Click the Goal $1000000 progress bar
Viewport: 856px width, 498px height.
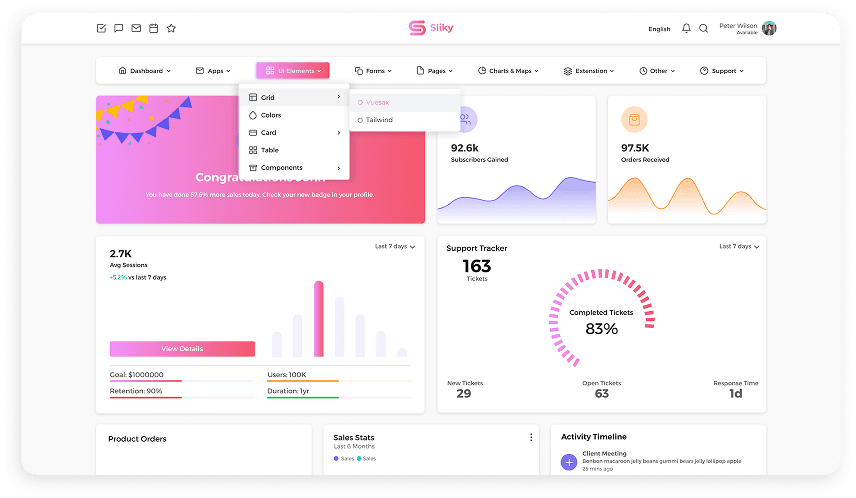coord(181,380)
